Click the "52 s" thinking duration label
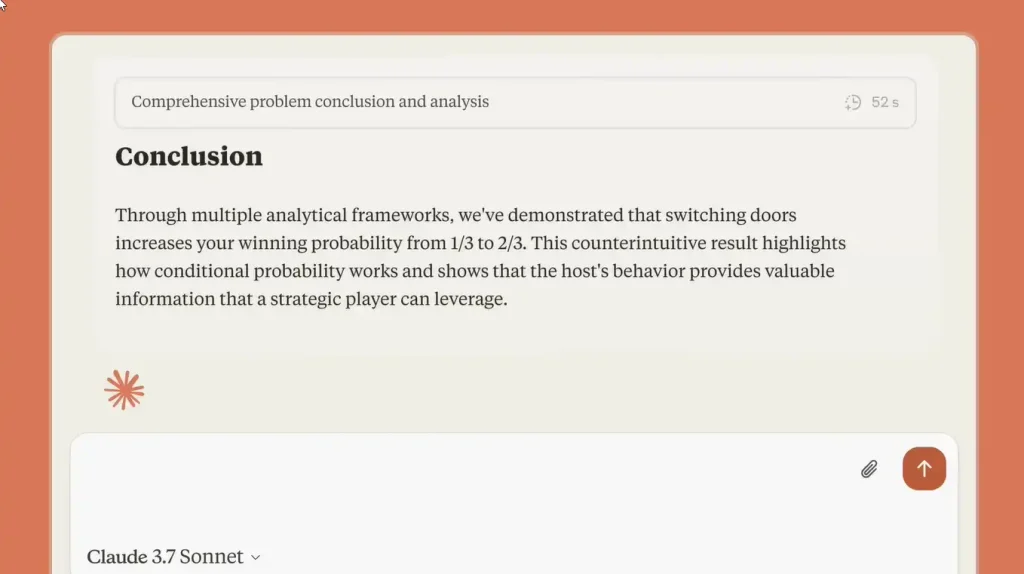Image resolution: width=1024 pixels, height=574 pixels. [885, 102]
